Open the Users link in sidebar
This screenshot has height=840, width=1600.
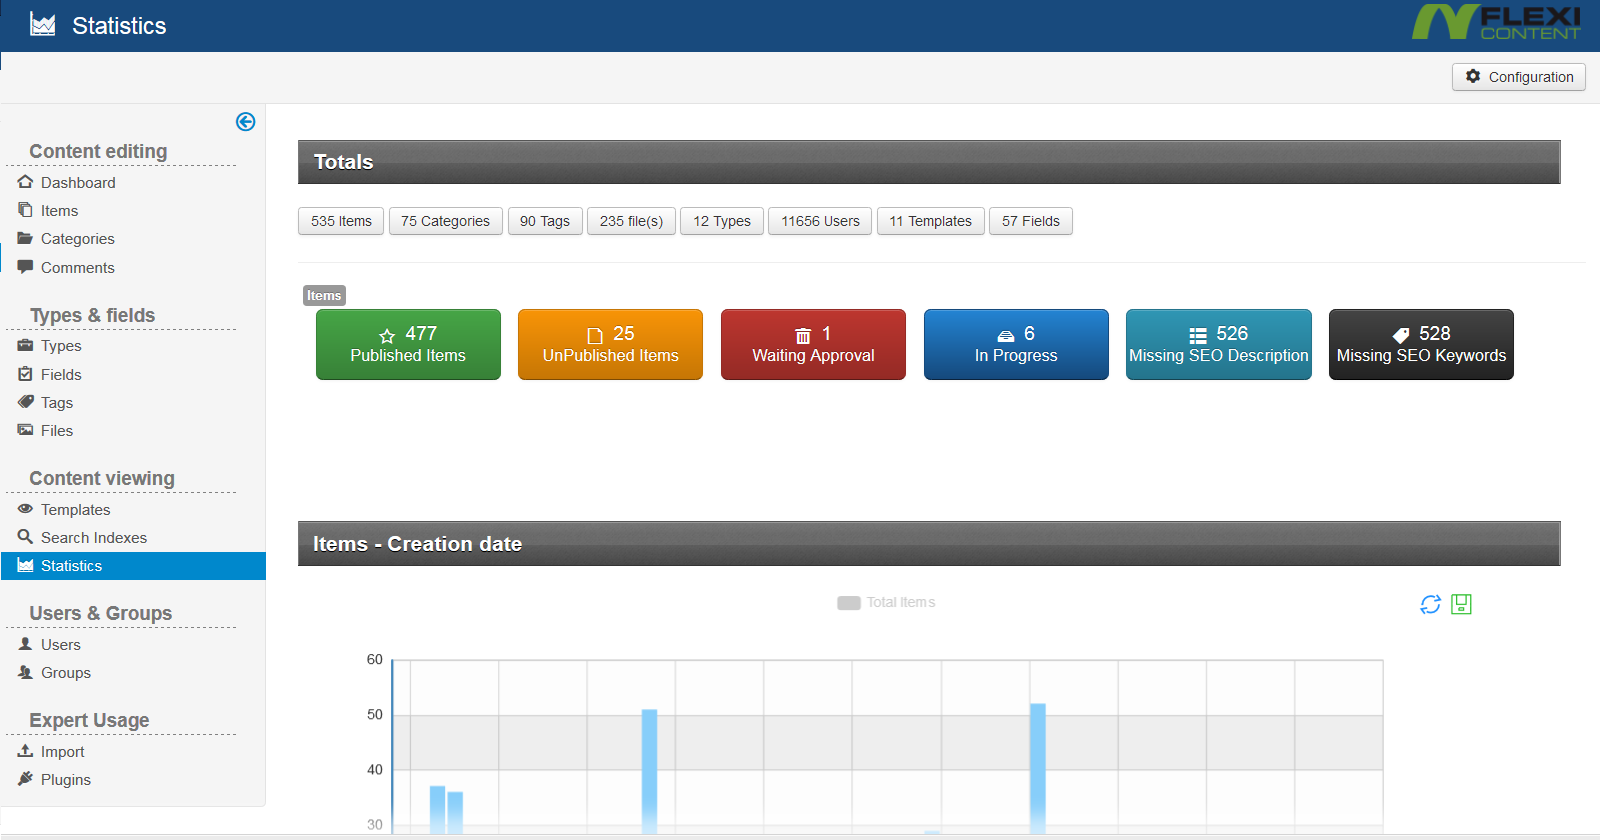pos(60,644)
